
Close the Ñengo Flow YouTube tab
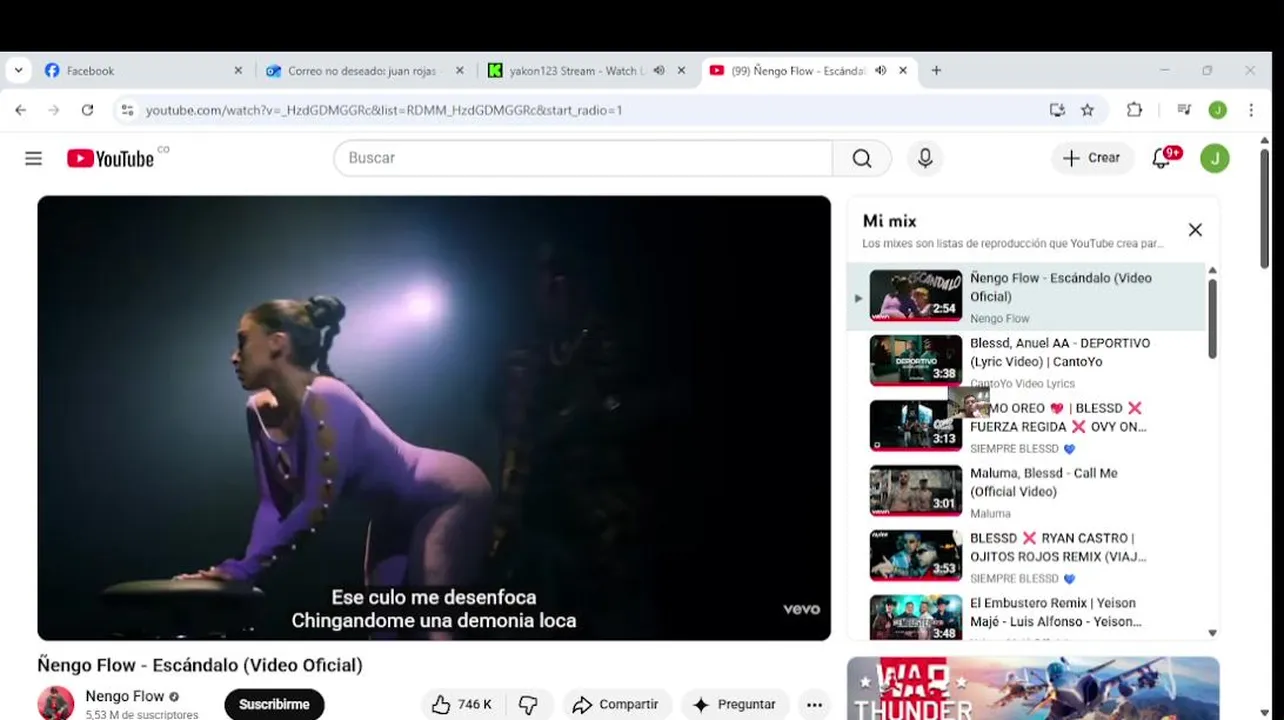(x=903, y=71)
